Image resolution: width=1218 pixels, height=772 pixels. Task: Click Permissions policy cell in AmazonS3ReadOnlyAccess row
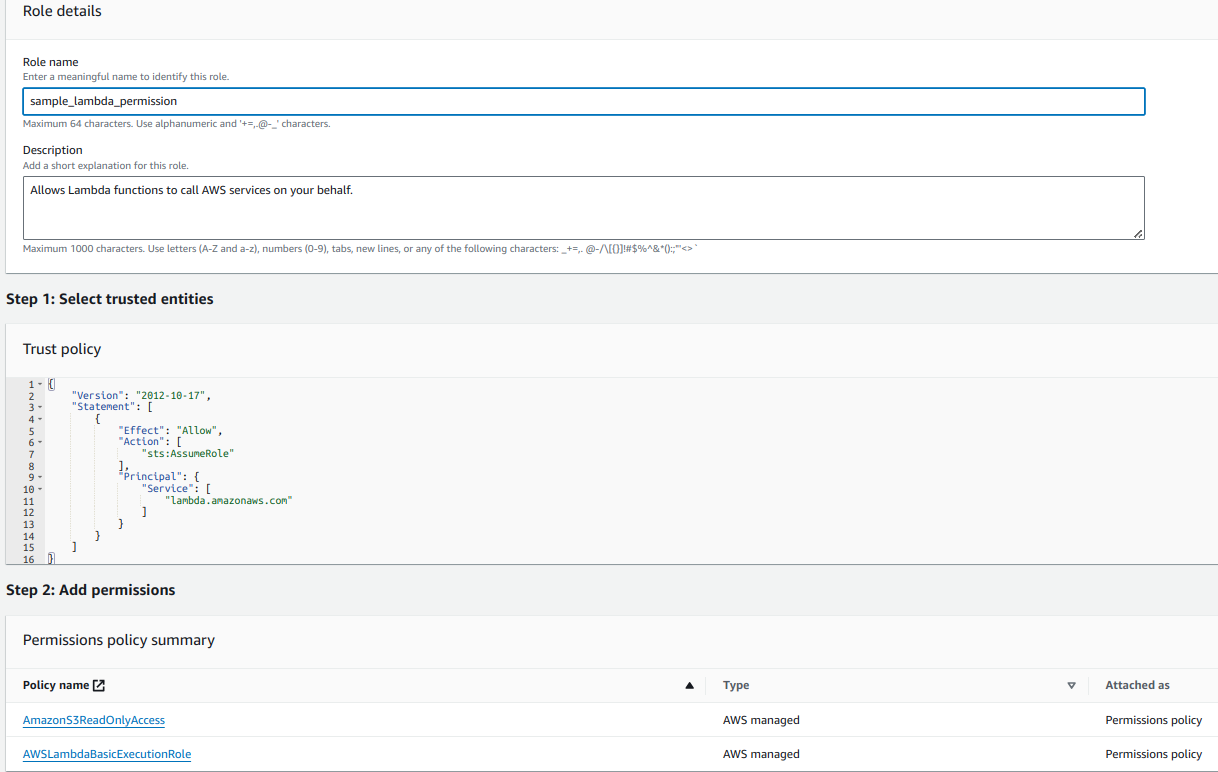(x=1154, y=720)
